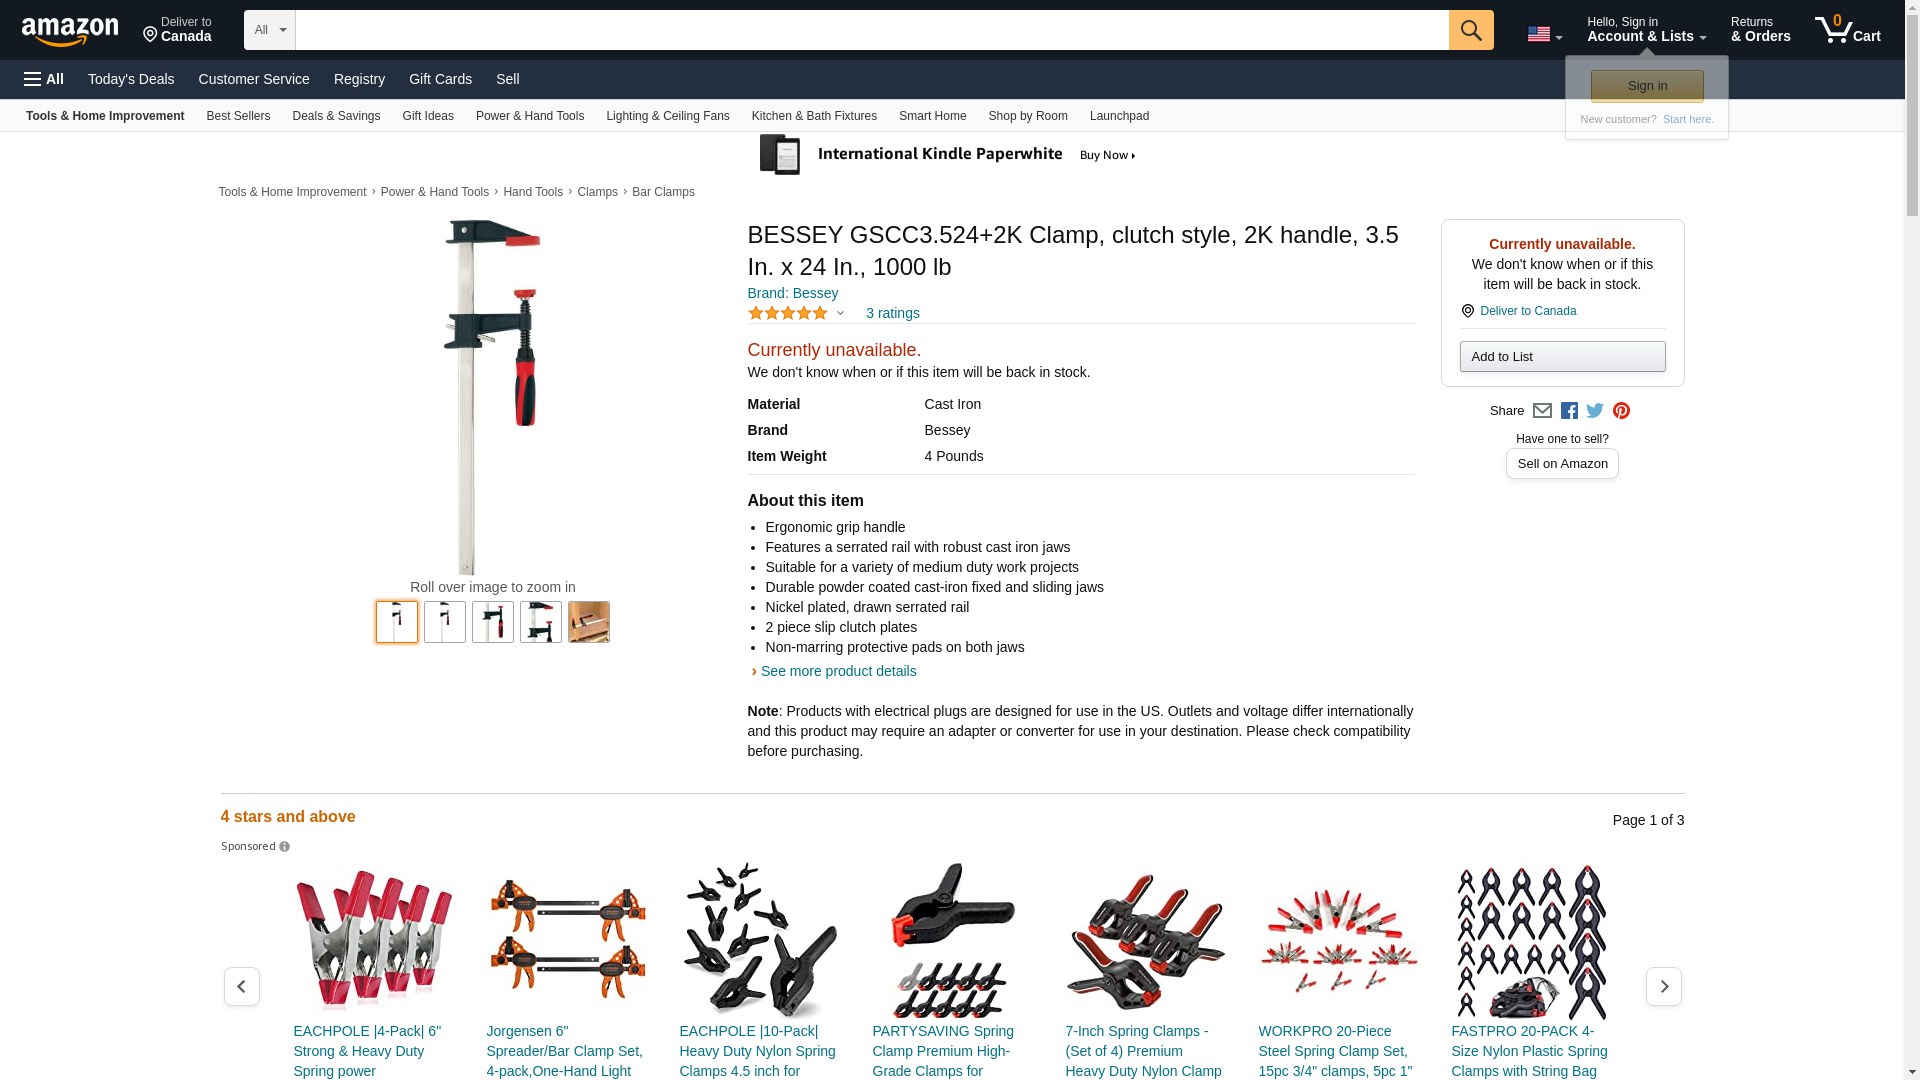Viewport: 1920px width, 1080px height.
Task: Go to Gift Cards menu item
Action: click(440, 79)
